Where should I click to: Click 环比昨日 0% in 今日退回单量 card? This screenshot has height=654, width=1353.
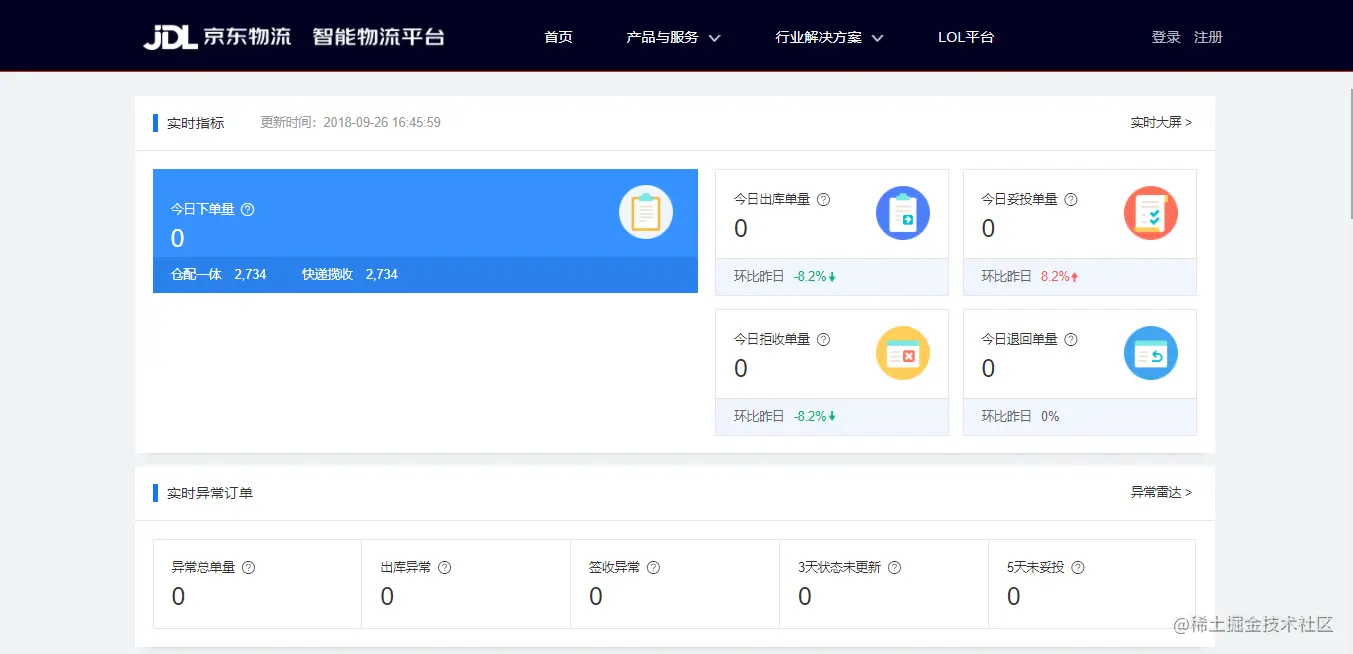(x=1020, y=416)
